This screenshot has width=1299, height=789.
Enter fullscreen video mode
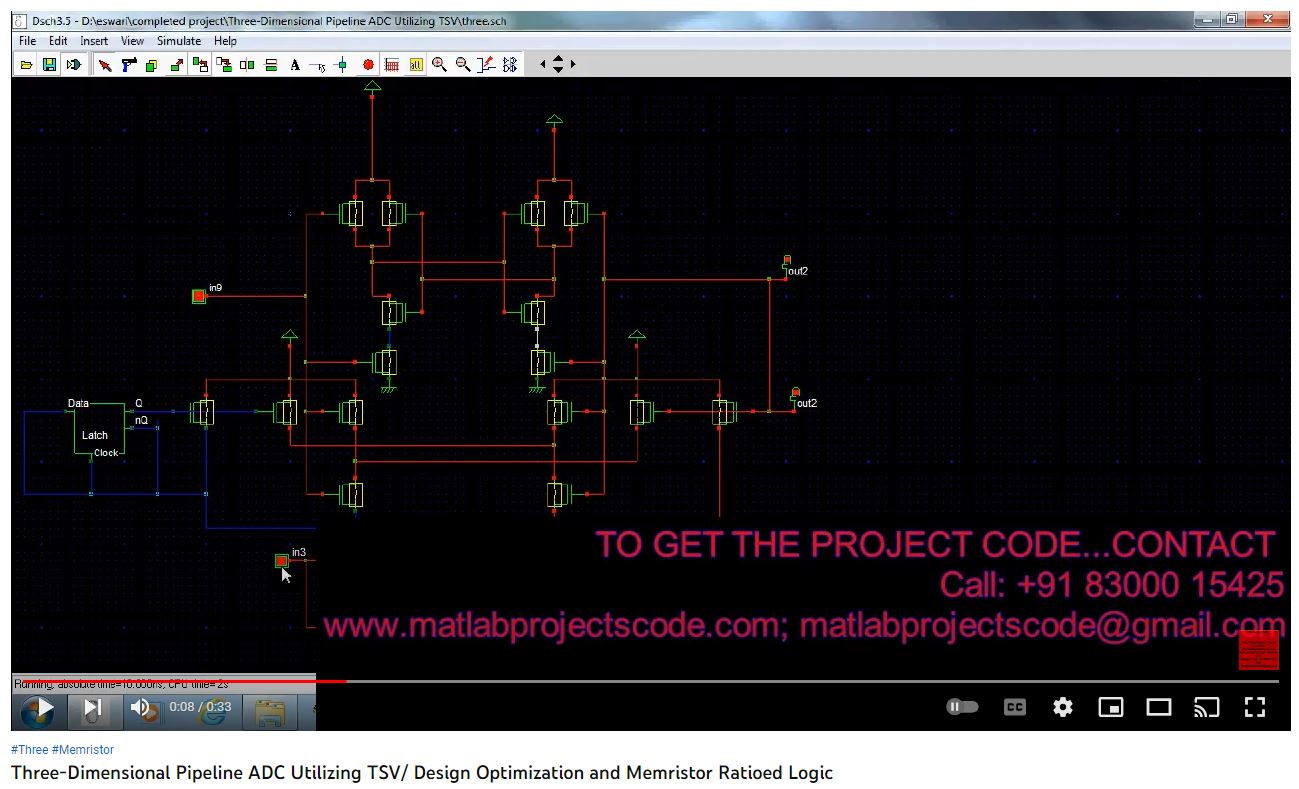coord(1254,707)
